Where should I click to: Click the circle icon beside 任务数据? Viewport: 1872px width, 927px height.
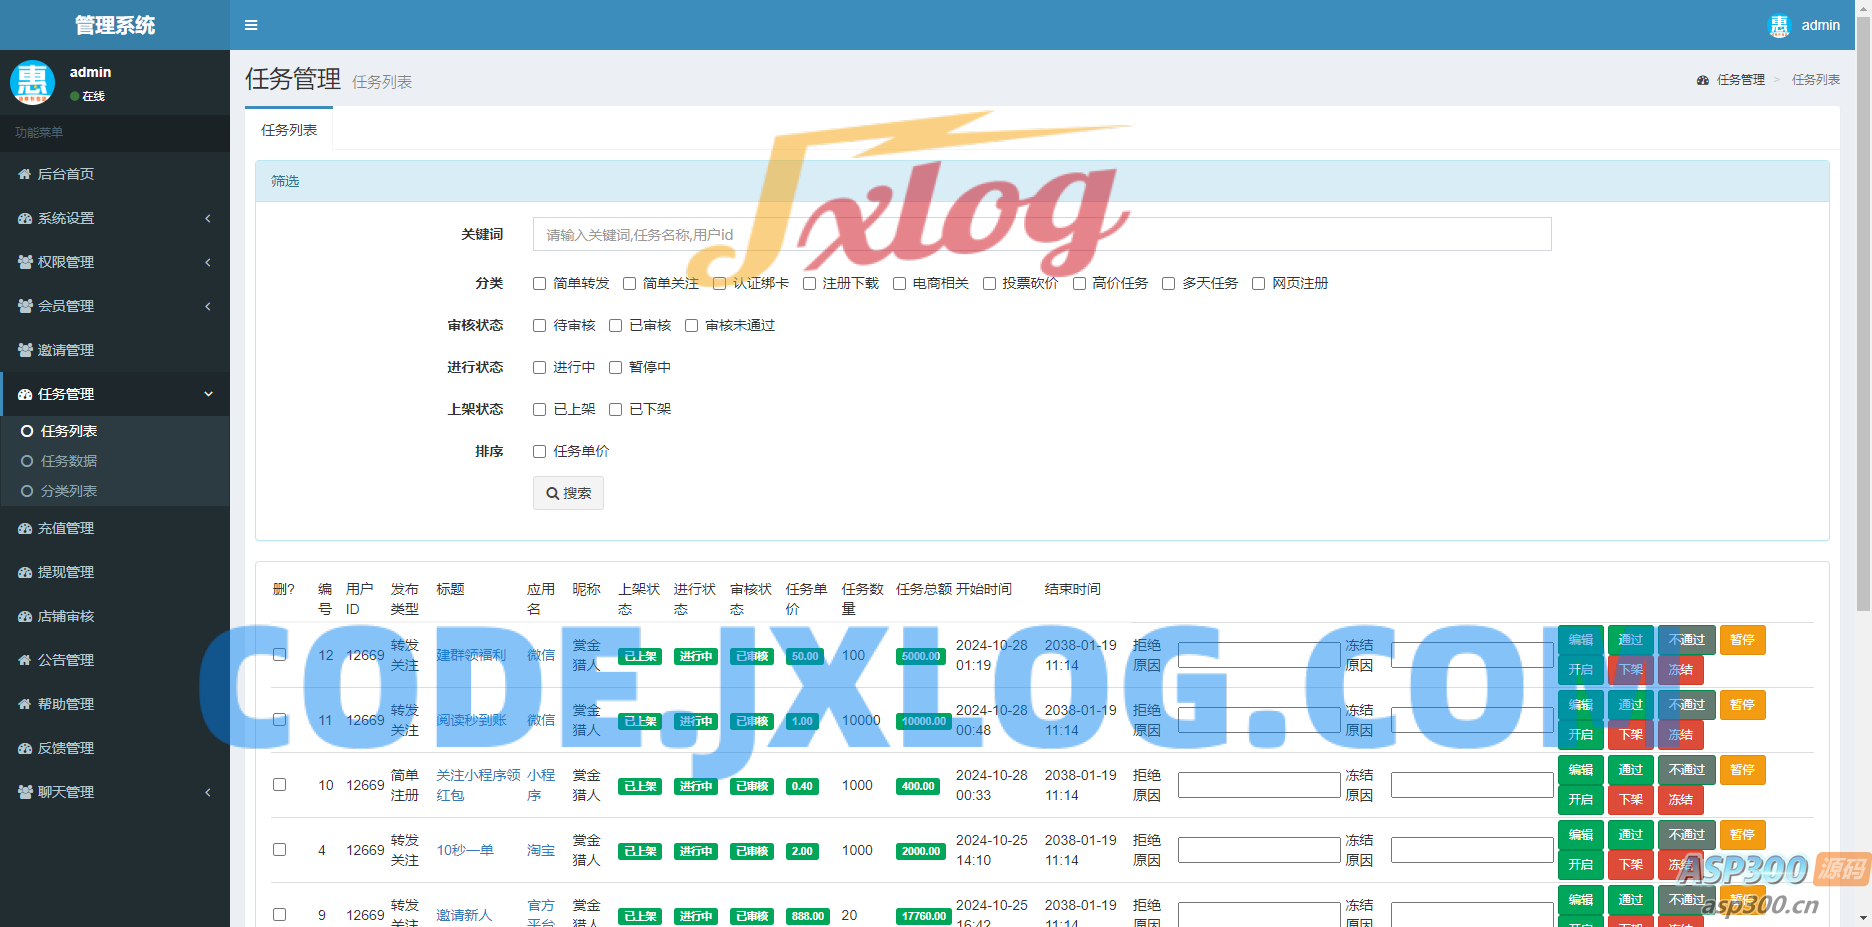[27, 461]
